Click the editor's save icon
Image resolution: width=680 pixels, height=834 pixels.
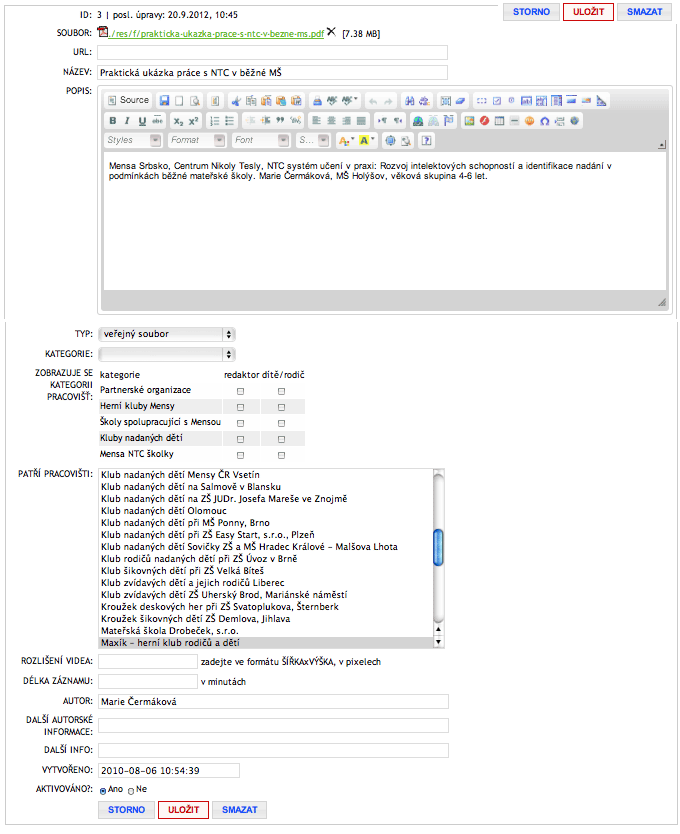[x=164, y=101]
